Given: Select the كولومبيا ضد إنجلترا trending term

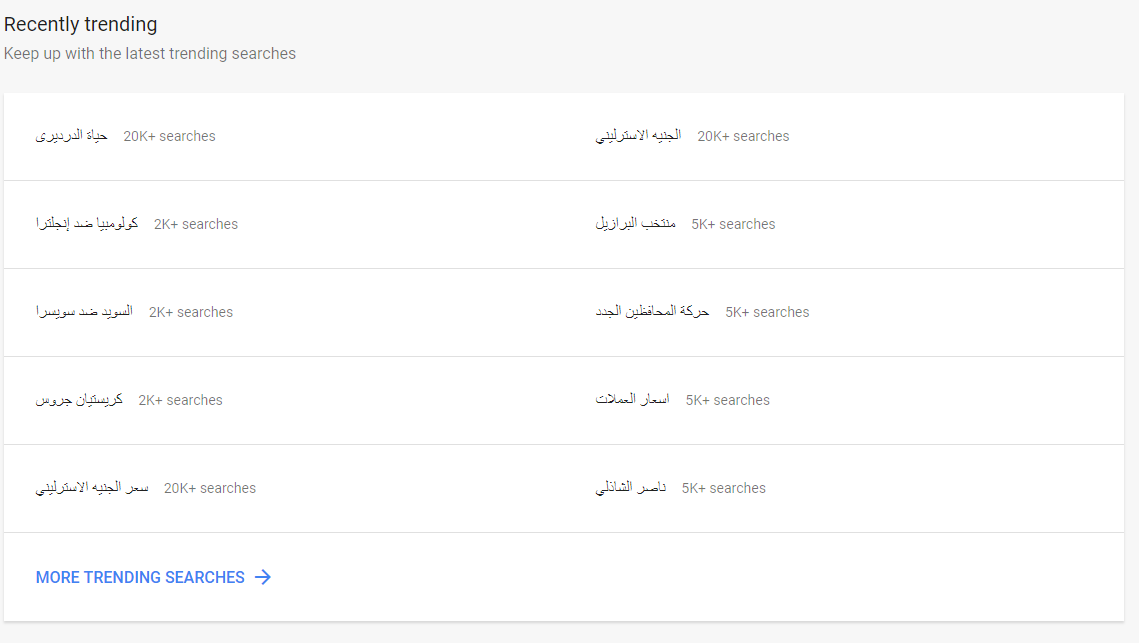Looking at the screenshot, I should click(x=87, y=224).
